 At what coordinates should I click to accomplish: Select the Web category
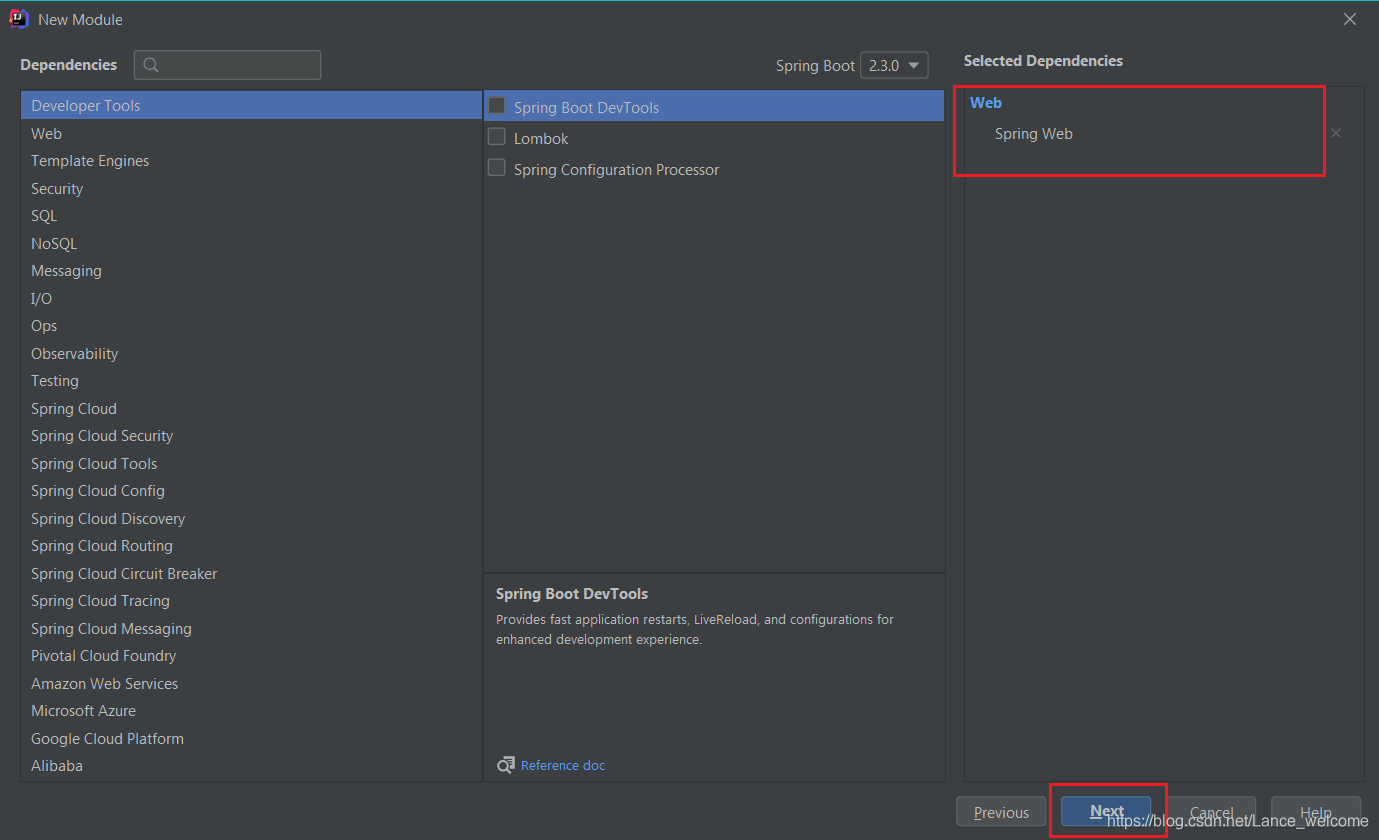(x=251, y=133)
